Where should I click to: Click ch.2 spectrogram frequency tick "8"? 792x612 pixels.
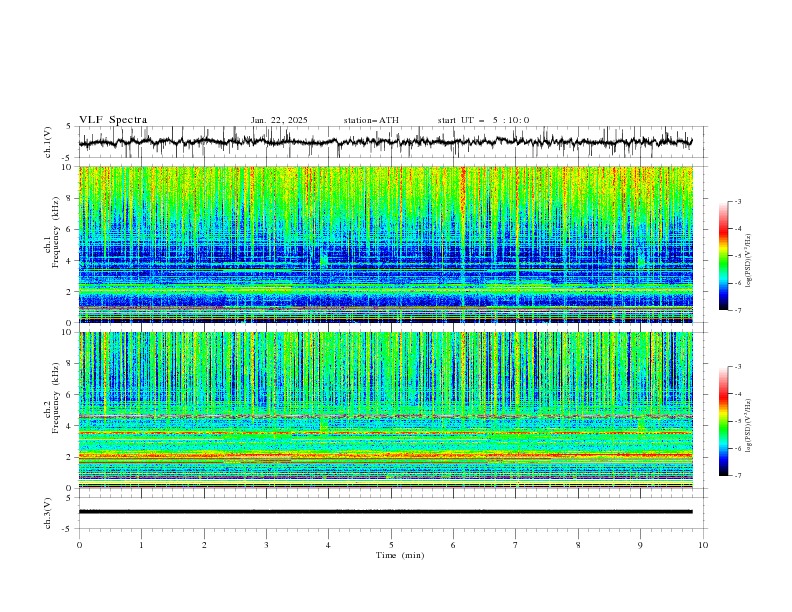coord(70,364)
